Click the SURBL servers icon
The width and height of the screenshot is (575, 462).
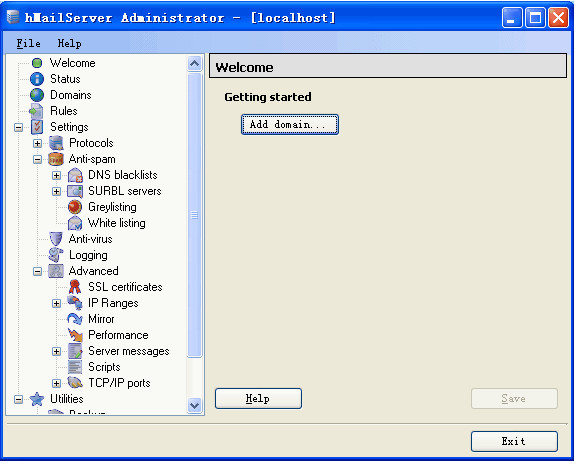75,191
